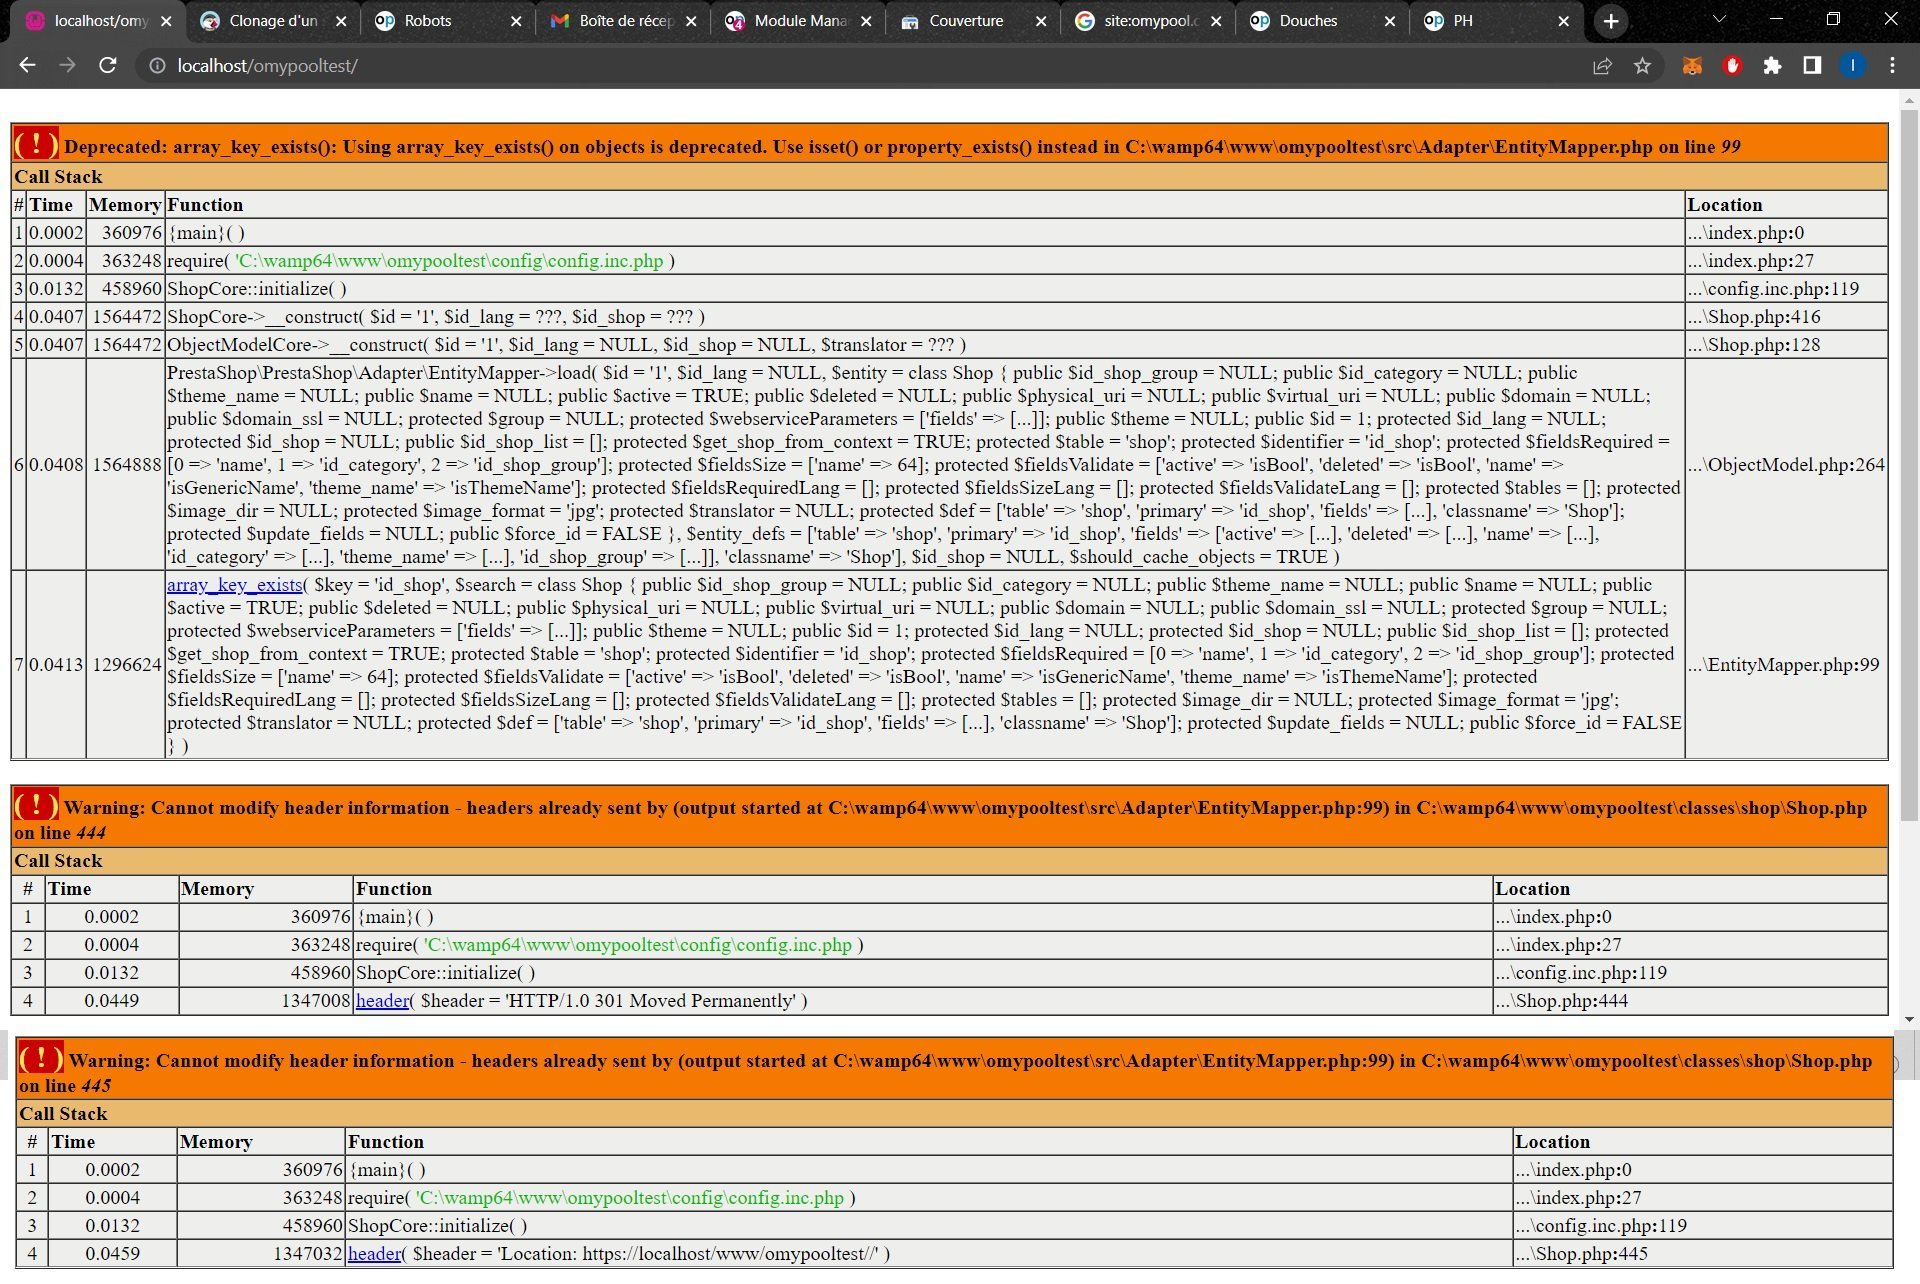This screenshot has height=1284, width=1920.
Task: Click time value 0.0449
Action: [112, 1001]
